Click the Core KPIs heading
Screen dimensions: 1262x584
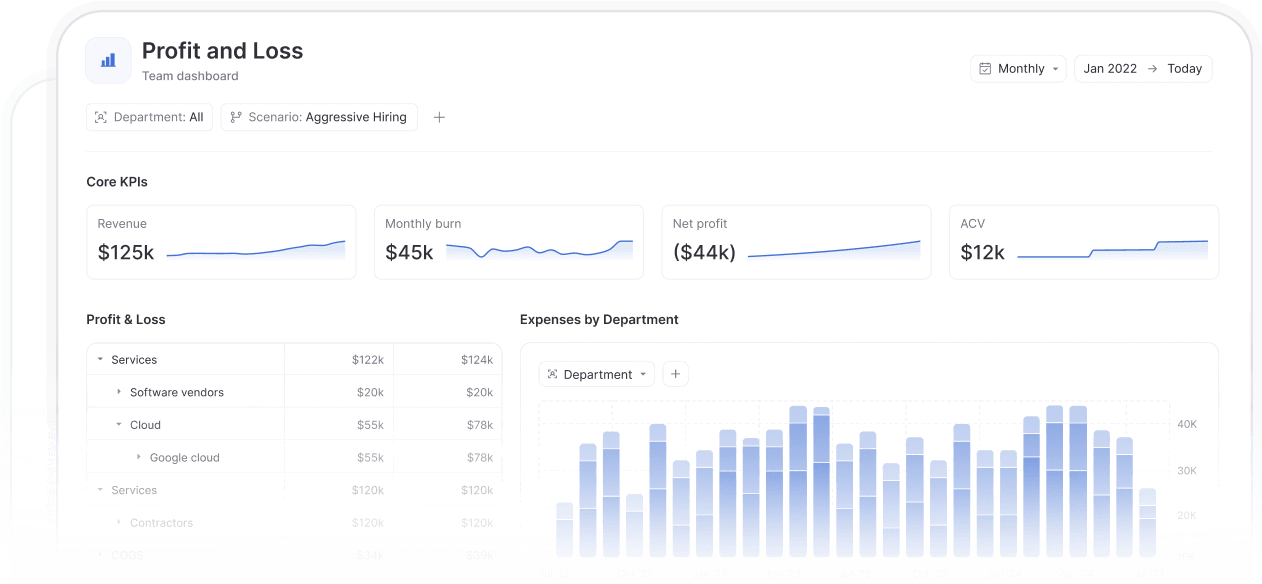[x=117, y=182]
